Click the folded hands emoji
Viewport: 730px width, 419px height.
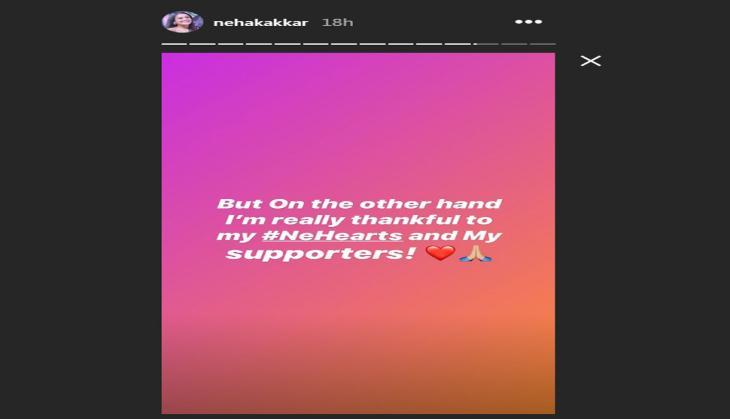click(x=475, y=253)
